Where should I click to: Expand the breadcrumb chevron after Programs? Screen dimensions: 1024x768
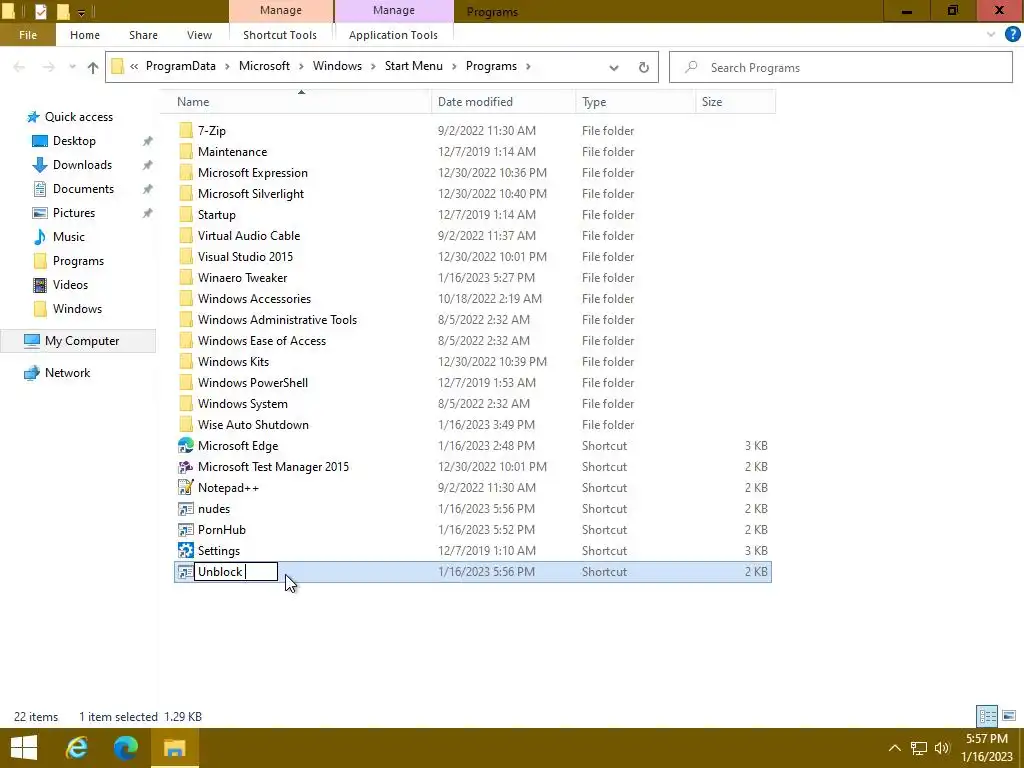click(528, 67)
